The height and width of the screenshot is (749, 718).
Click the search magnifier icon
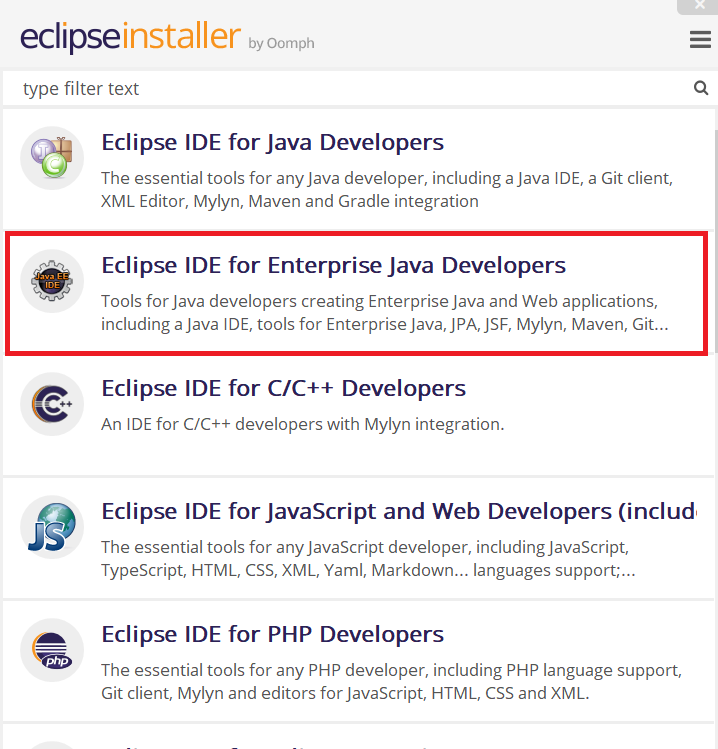[x=700, y=88]
